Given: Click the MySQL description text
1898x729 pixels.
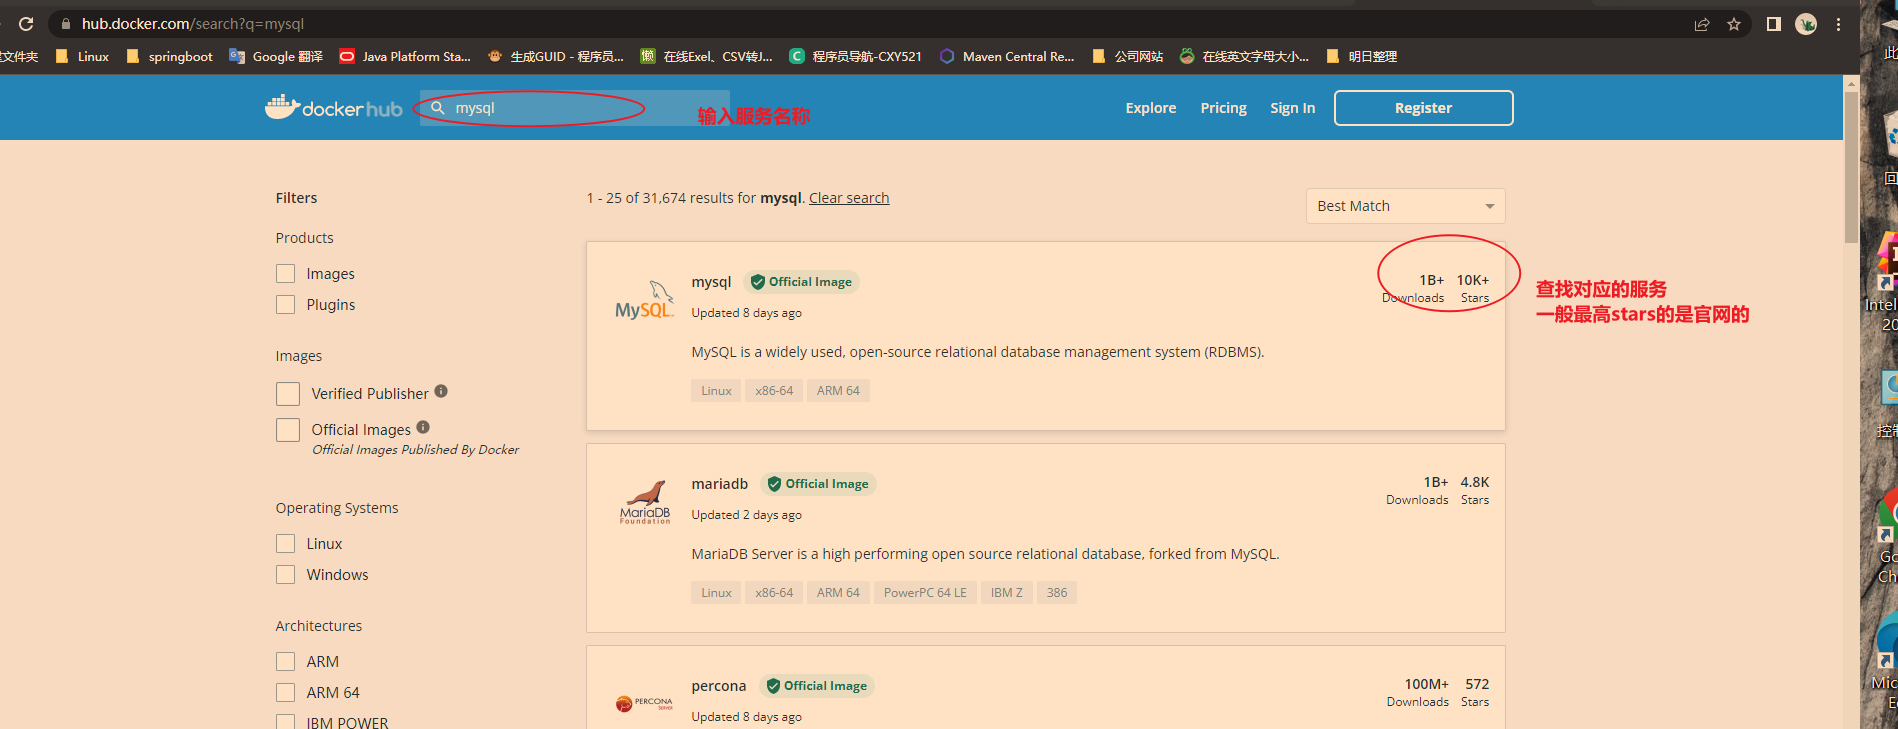Looking at the screenshot, I should pyautogui.click(x=978, y=352).
